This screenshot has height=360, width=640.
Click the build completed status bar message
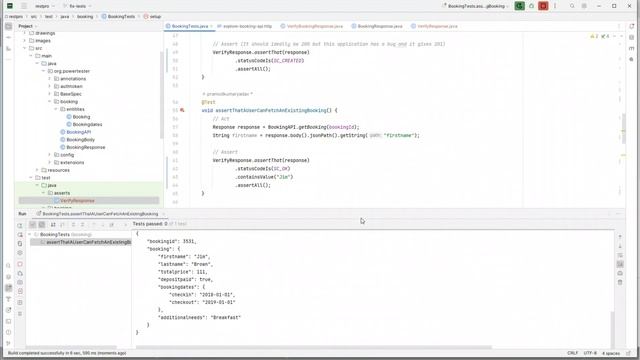67,353
